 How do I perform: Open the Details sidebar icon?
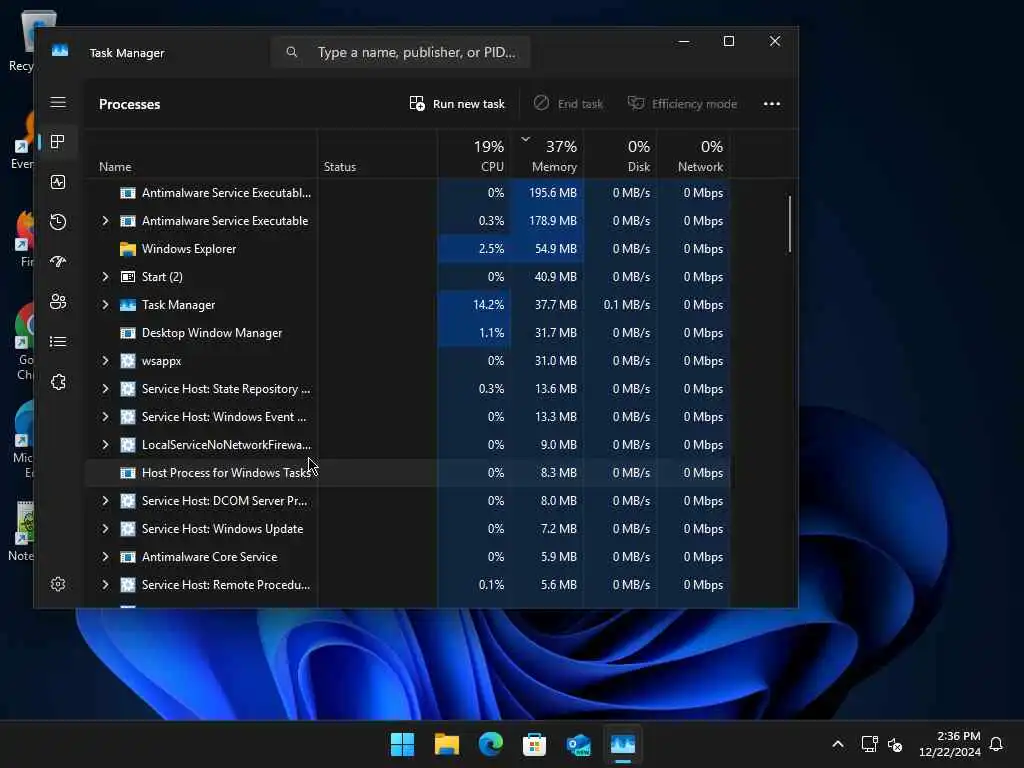coord(58,342)
